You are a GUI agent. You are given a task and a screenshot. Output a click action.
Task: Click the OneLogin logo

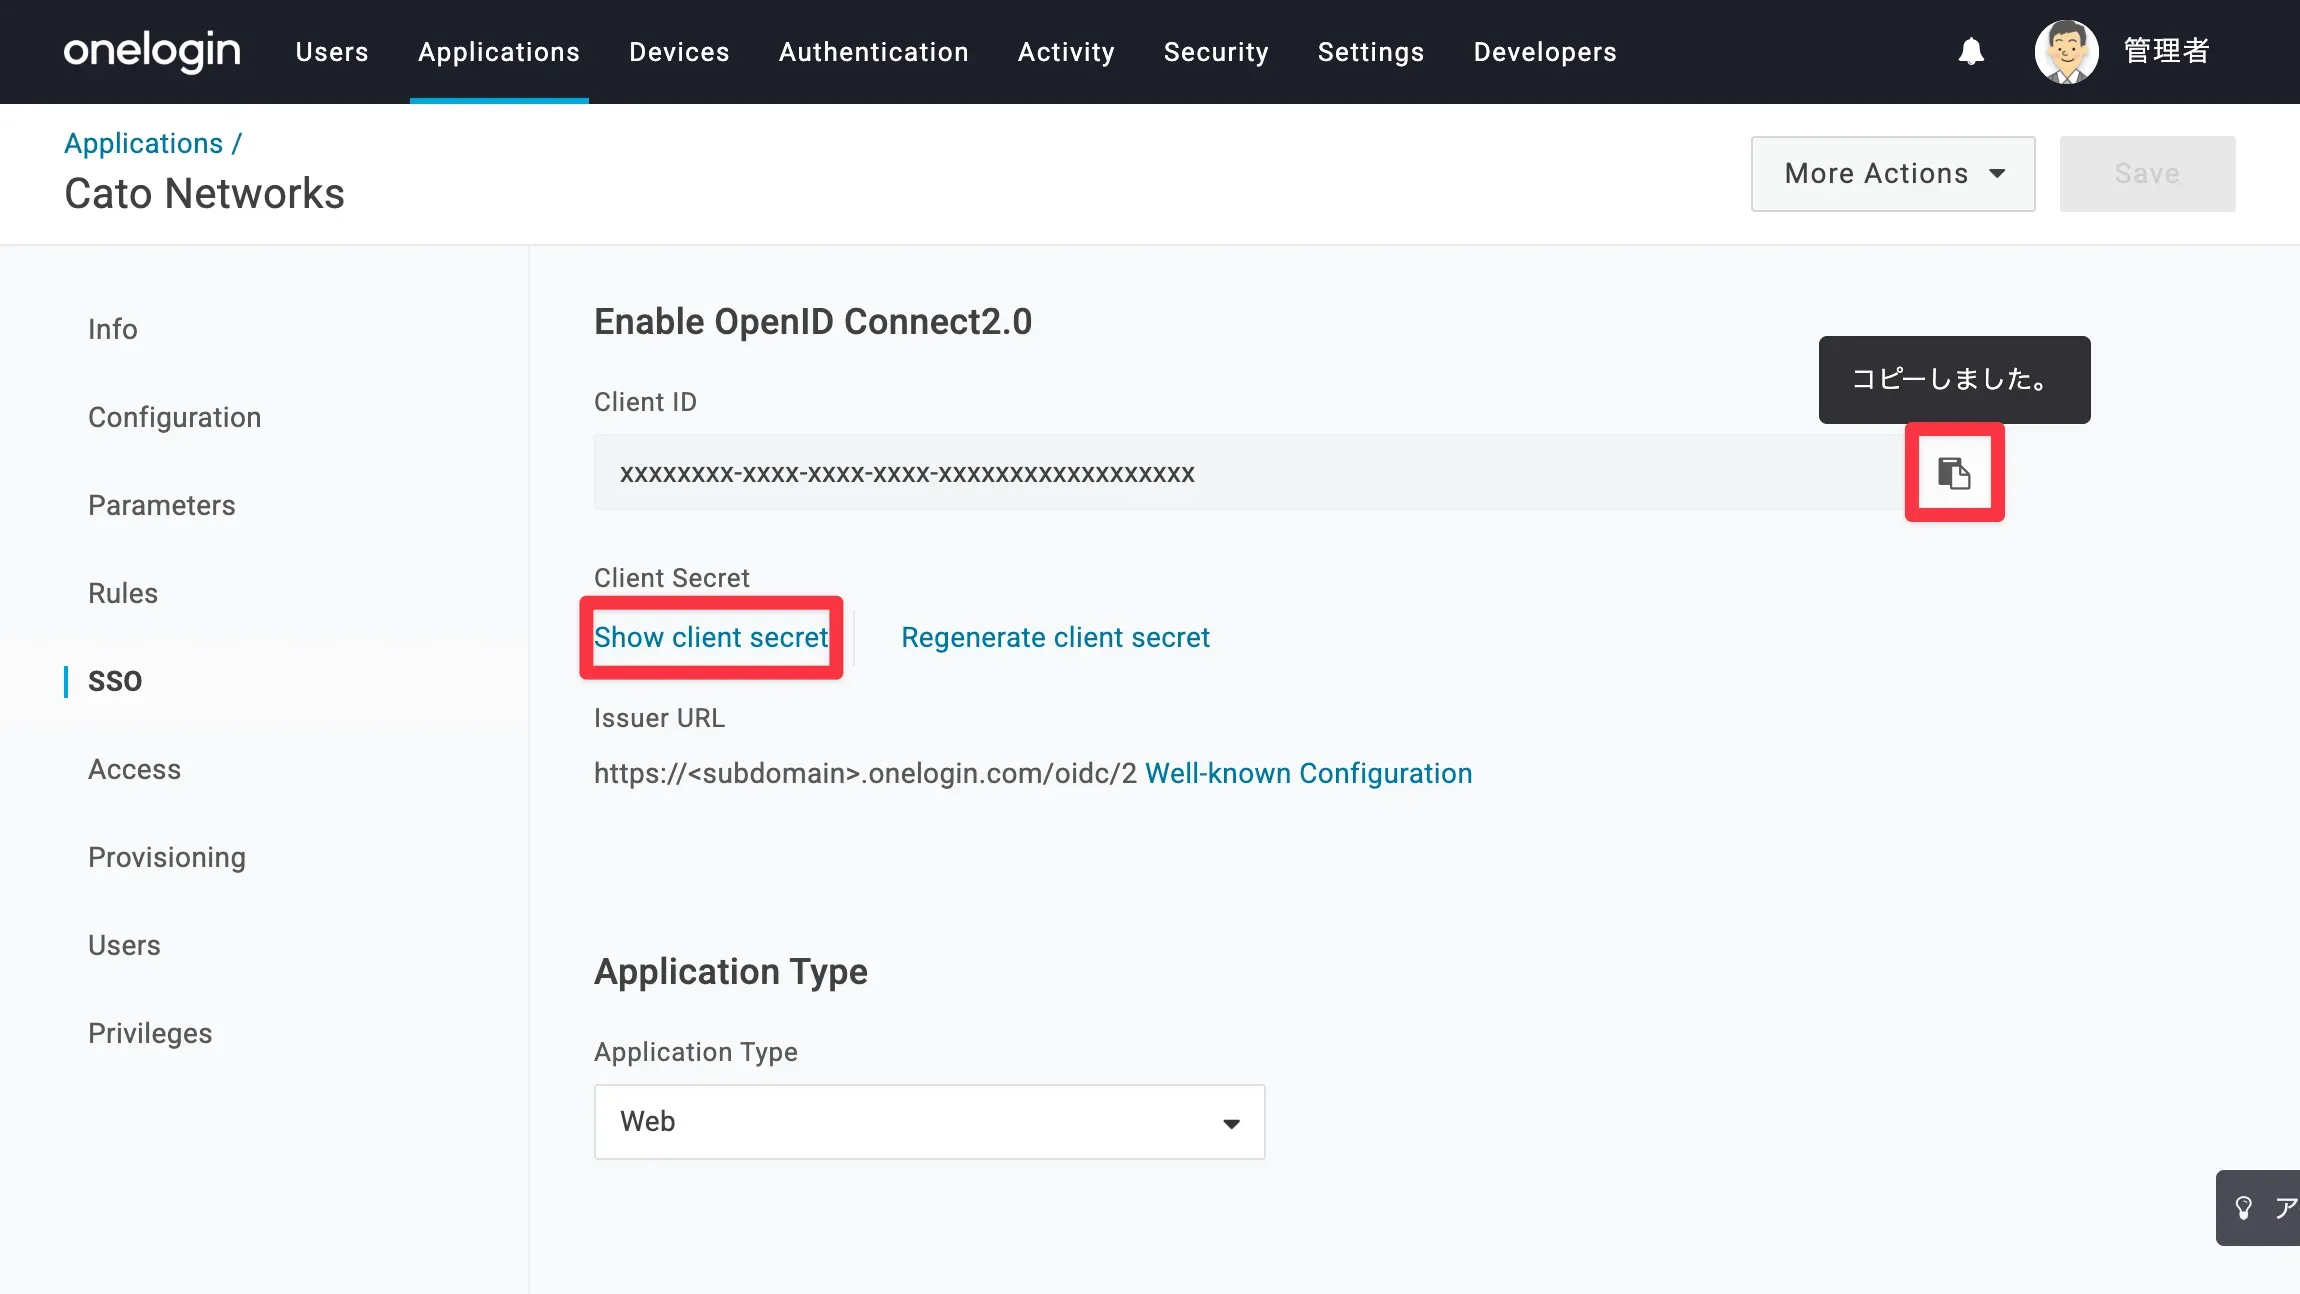(x=152, y=51)
